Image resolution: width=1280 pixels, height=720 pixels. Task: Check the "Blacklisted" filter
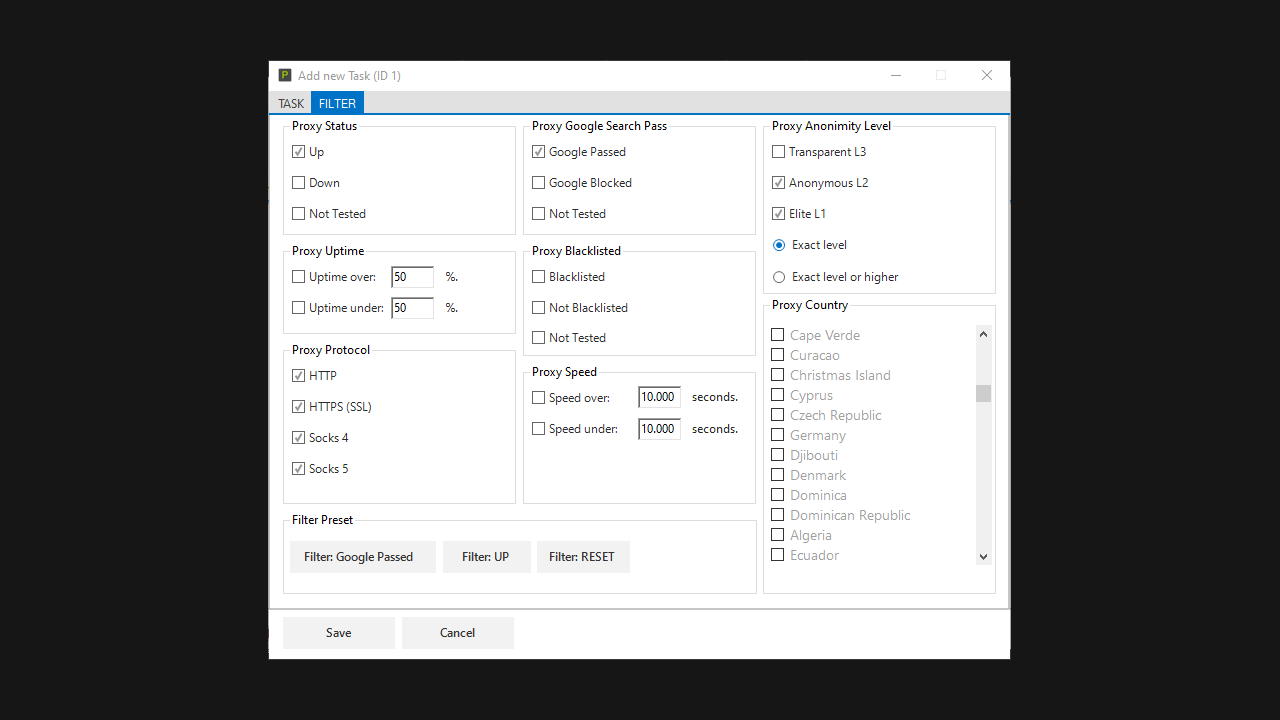point(538,277)
